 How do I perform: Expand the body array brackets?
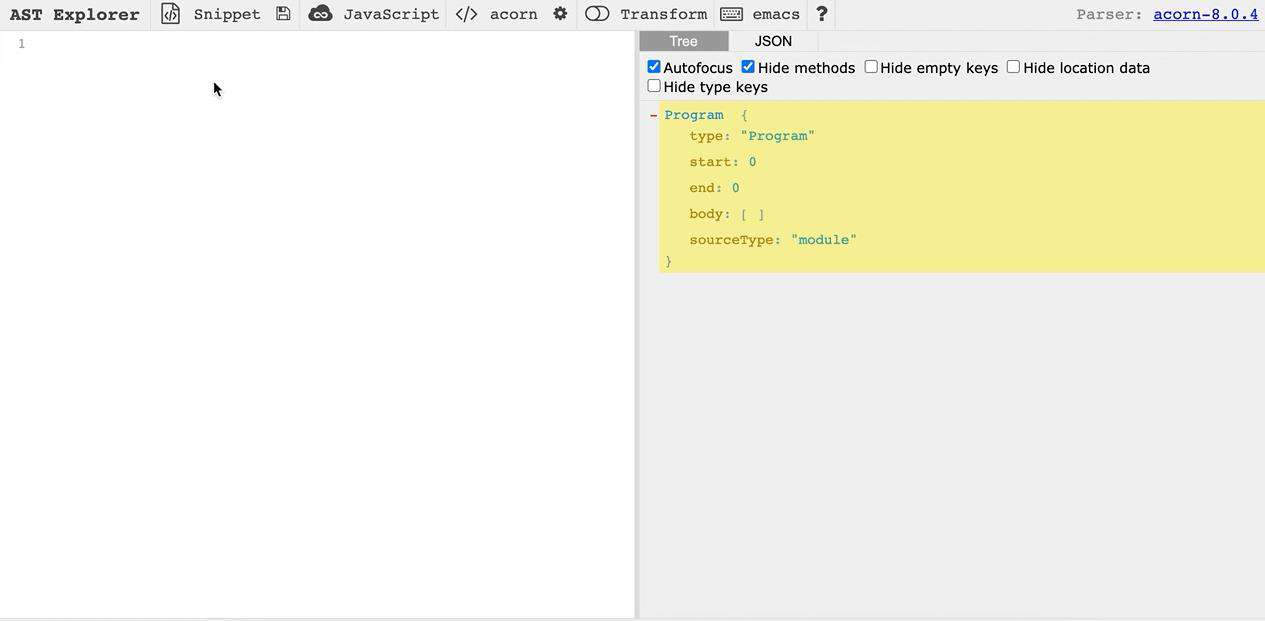752,214
